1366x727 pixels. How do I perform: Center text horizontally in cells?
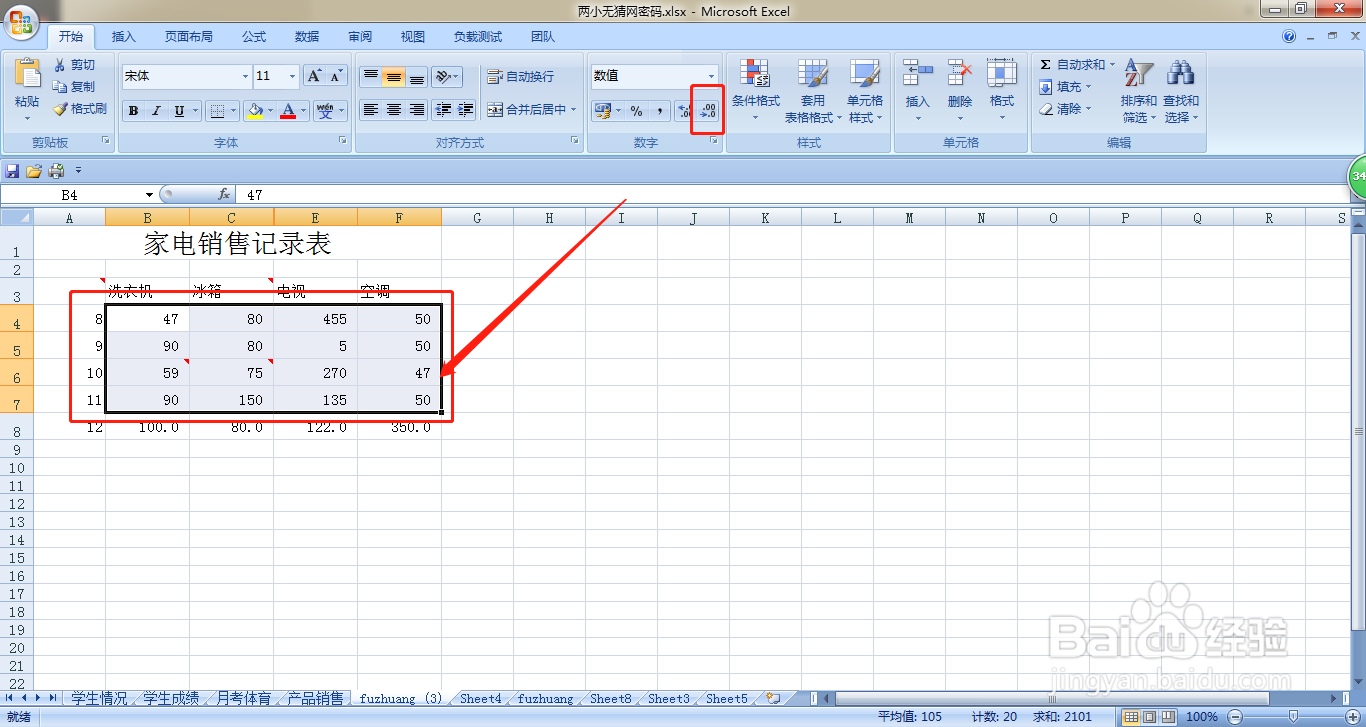394,110
